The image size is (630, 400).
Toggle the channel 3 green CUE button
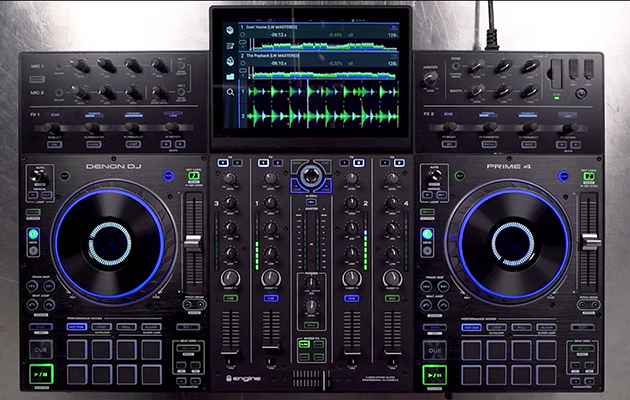[230, 298]
